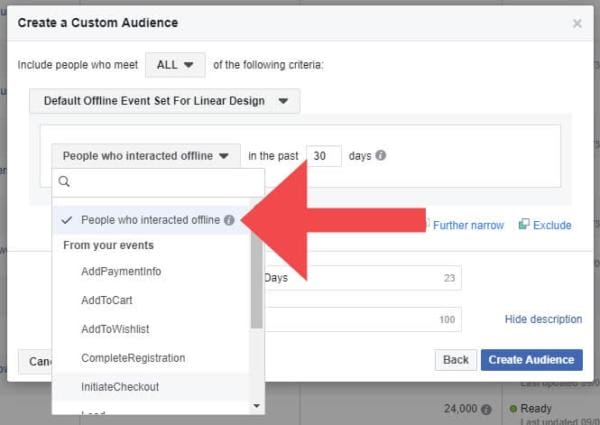Click the magnifier search icon in dropdown
Screen dimensions: 600x425
64,181
